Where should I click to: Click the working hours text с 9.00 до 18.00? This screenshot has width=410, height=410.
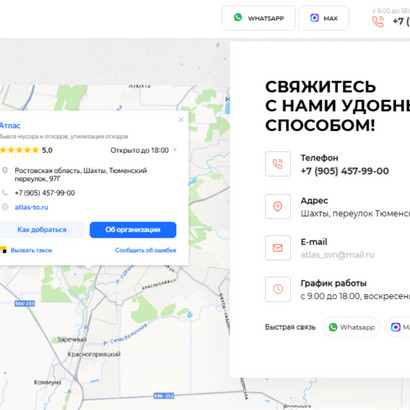(355, 296)
